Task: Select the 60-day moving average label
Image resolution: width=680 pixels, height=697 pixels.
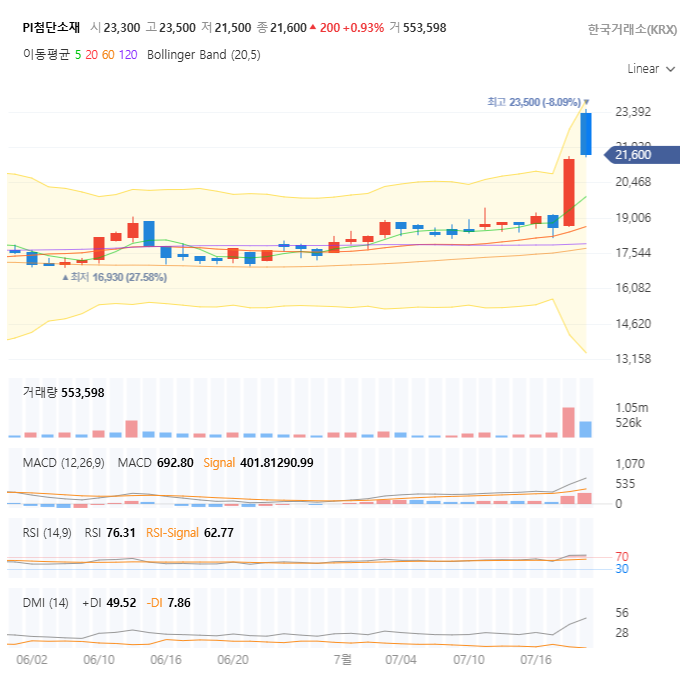Action: [108, 55]
